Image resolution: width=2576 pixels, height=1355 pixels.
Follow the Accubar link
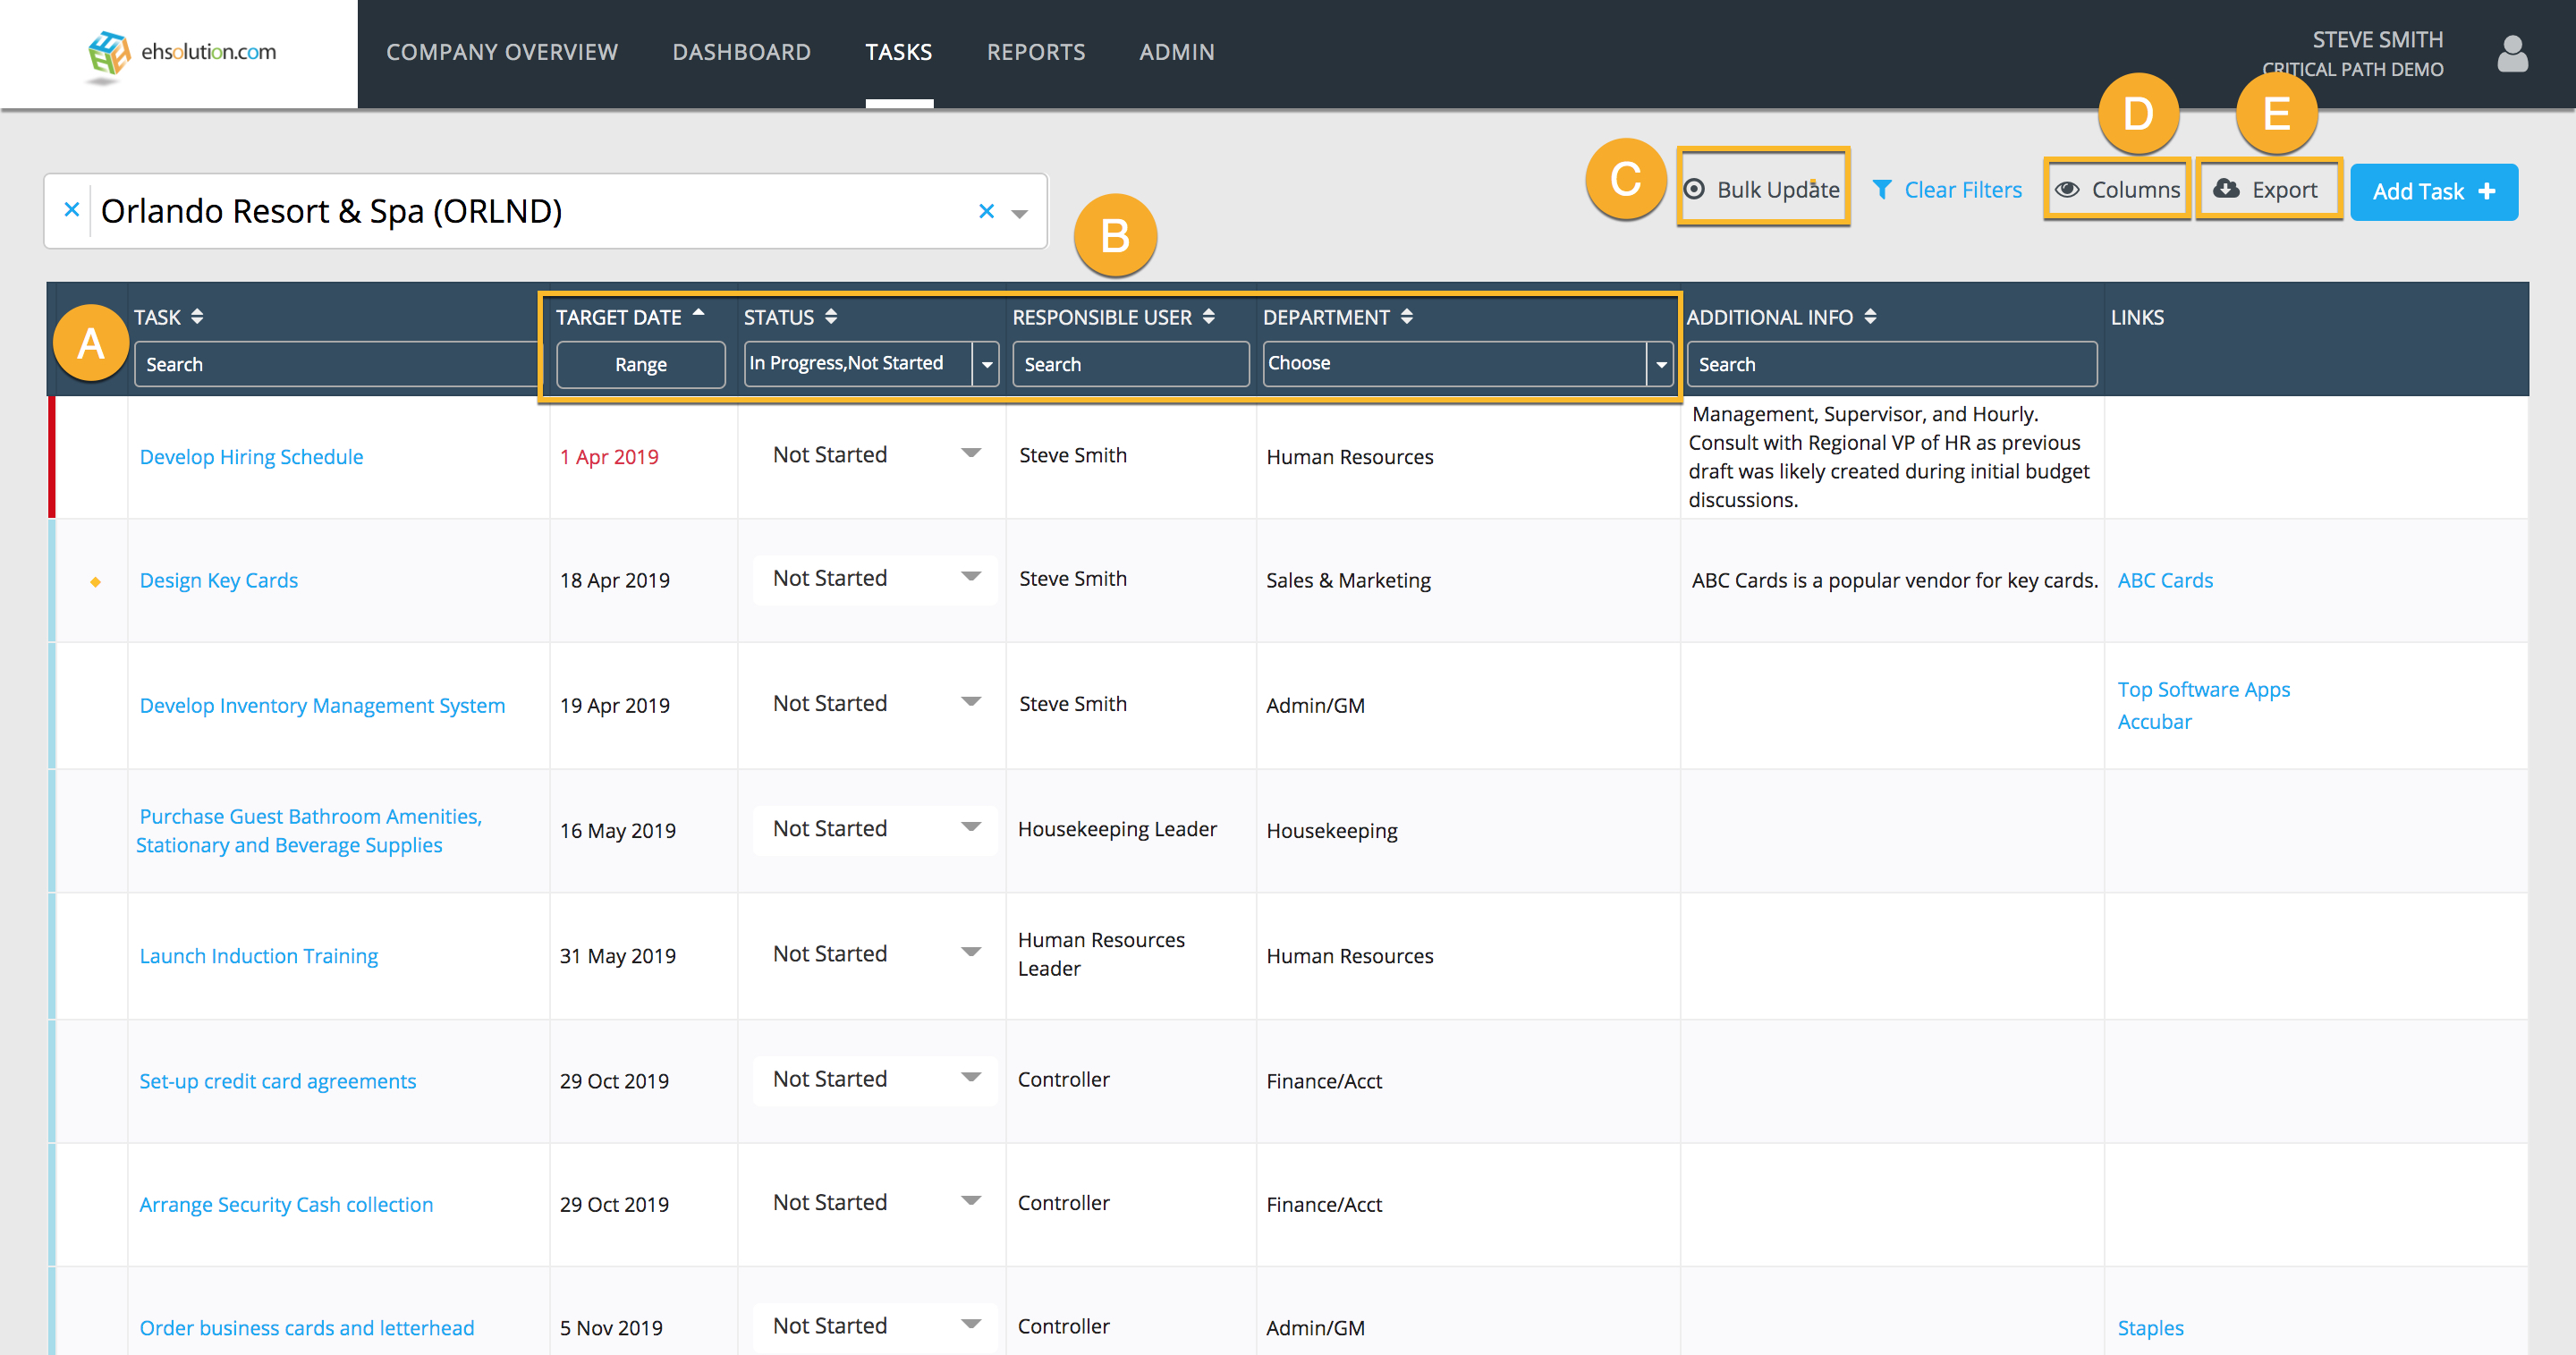coord(2154,722)
